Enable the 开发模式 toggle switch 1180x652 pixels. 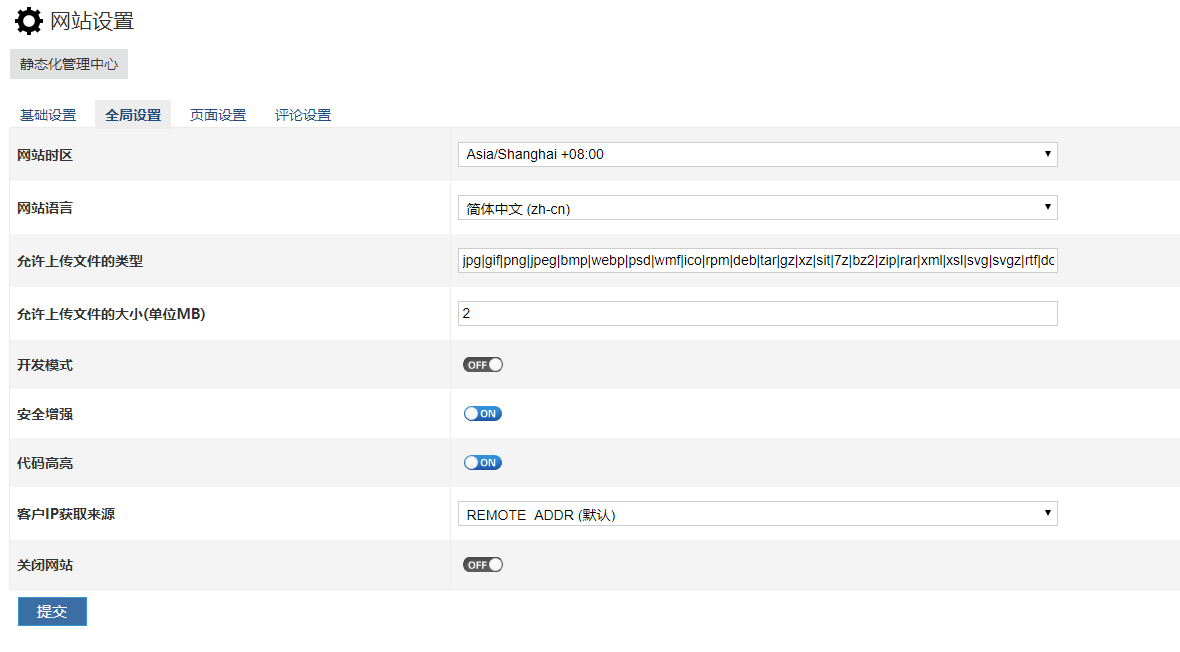pos(483,365)
